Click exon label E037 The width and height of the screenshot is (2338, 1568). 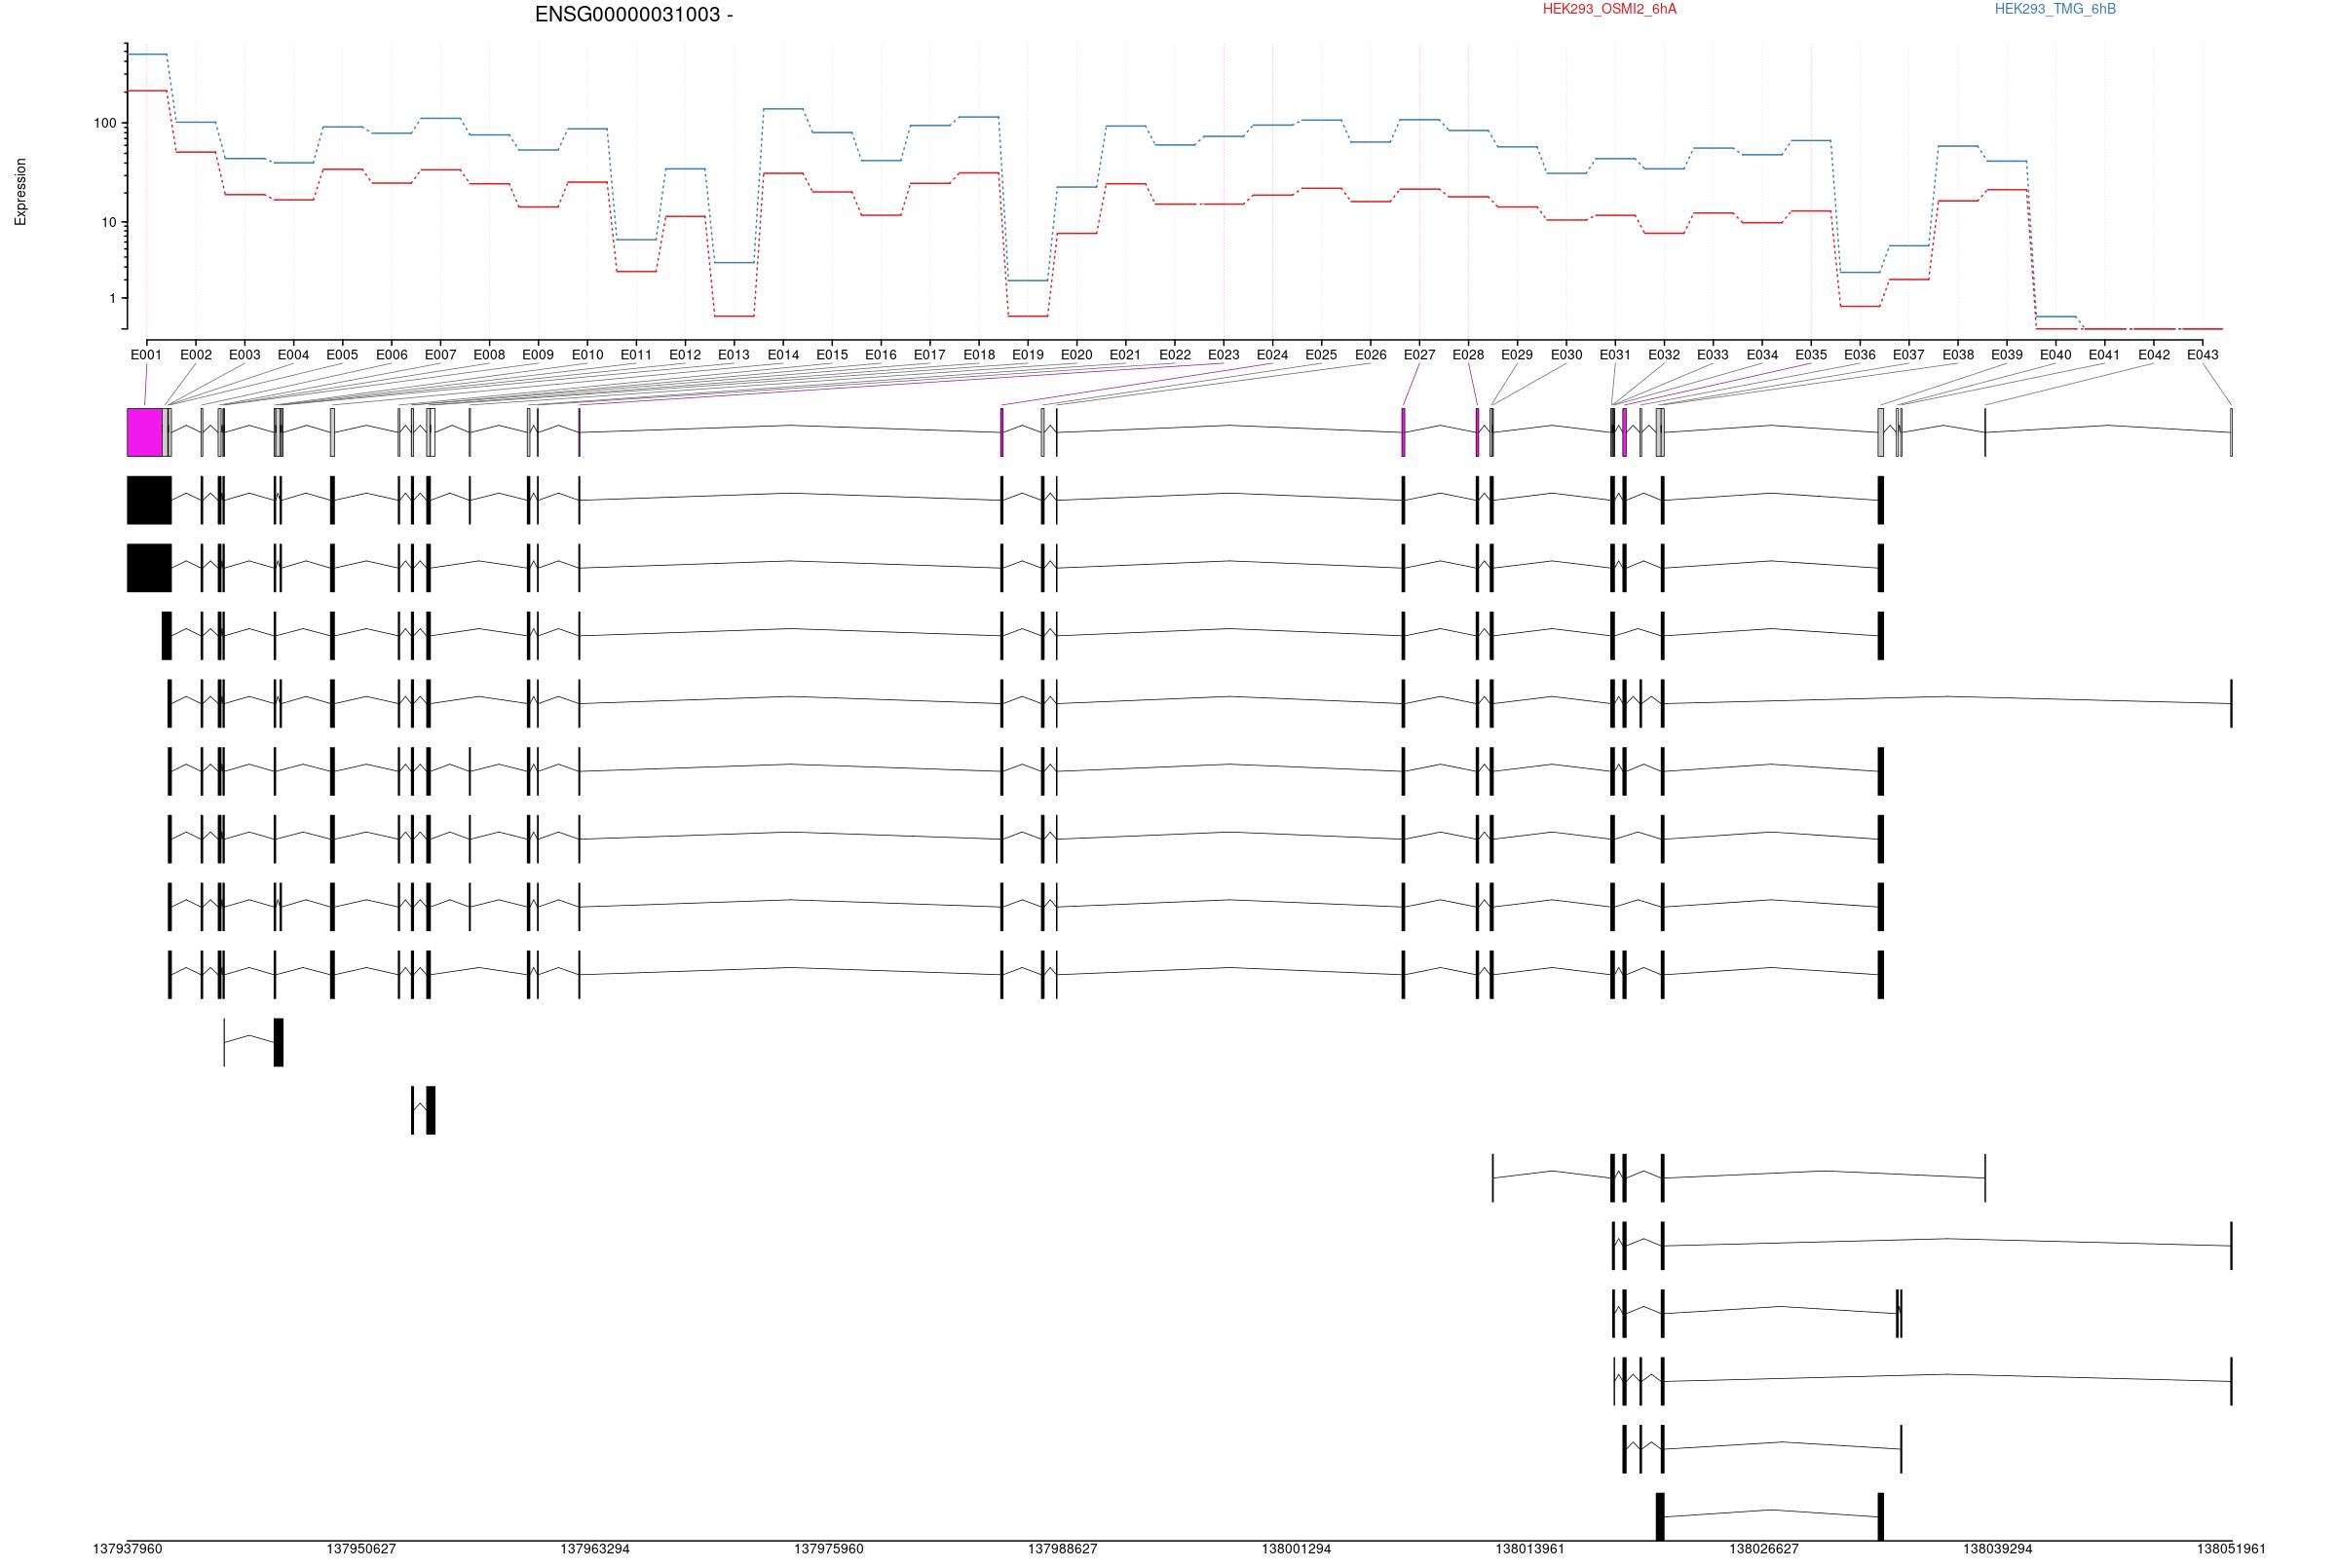(1908, 355)
